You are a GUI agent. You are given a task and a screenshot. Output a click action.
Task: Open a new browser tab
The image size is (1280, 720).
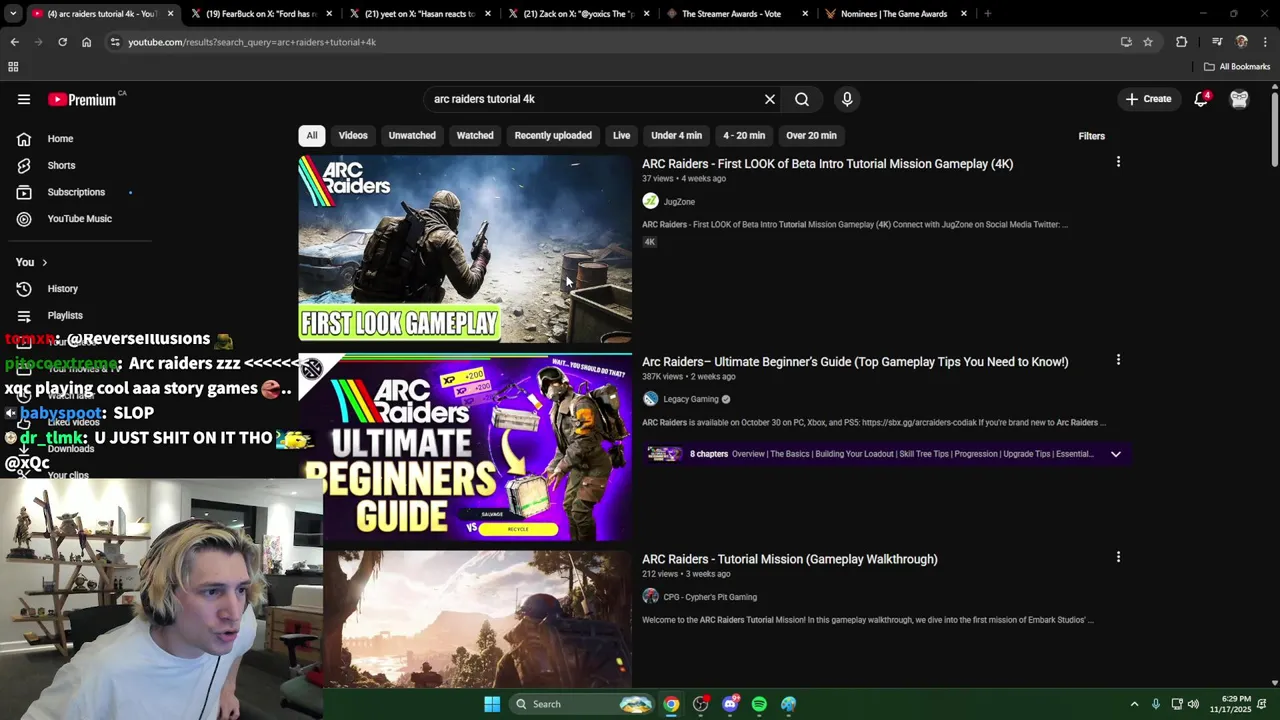coord(987,14)
